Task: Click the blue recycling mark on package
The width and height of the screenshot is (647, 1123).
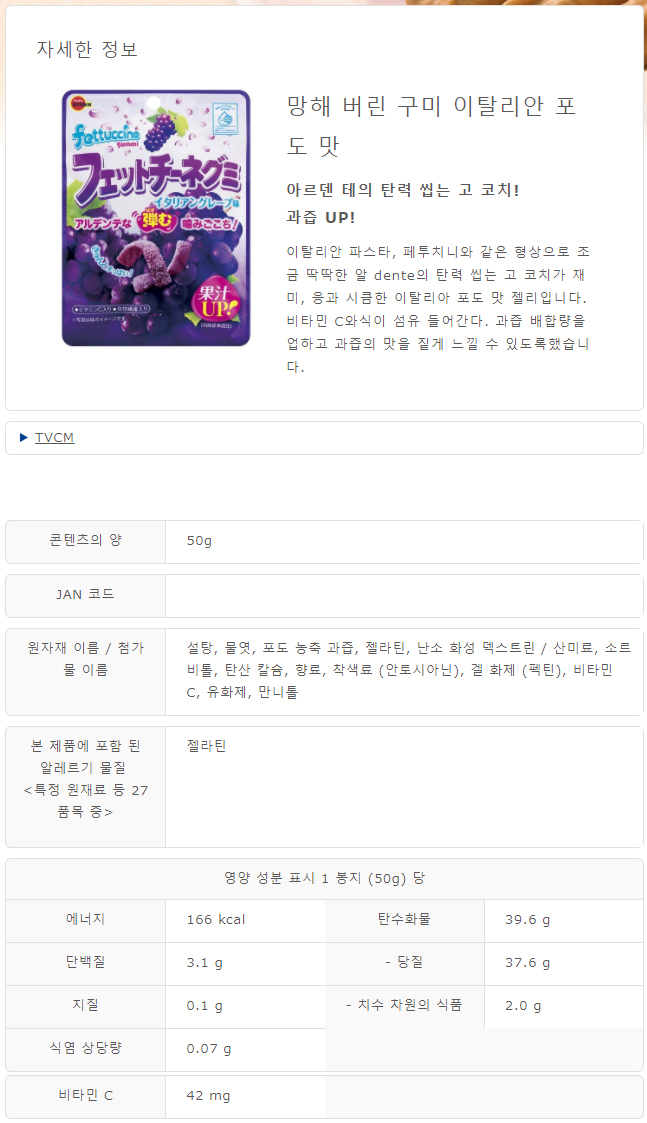Action: pyautogui.click(x=226, y=118)
